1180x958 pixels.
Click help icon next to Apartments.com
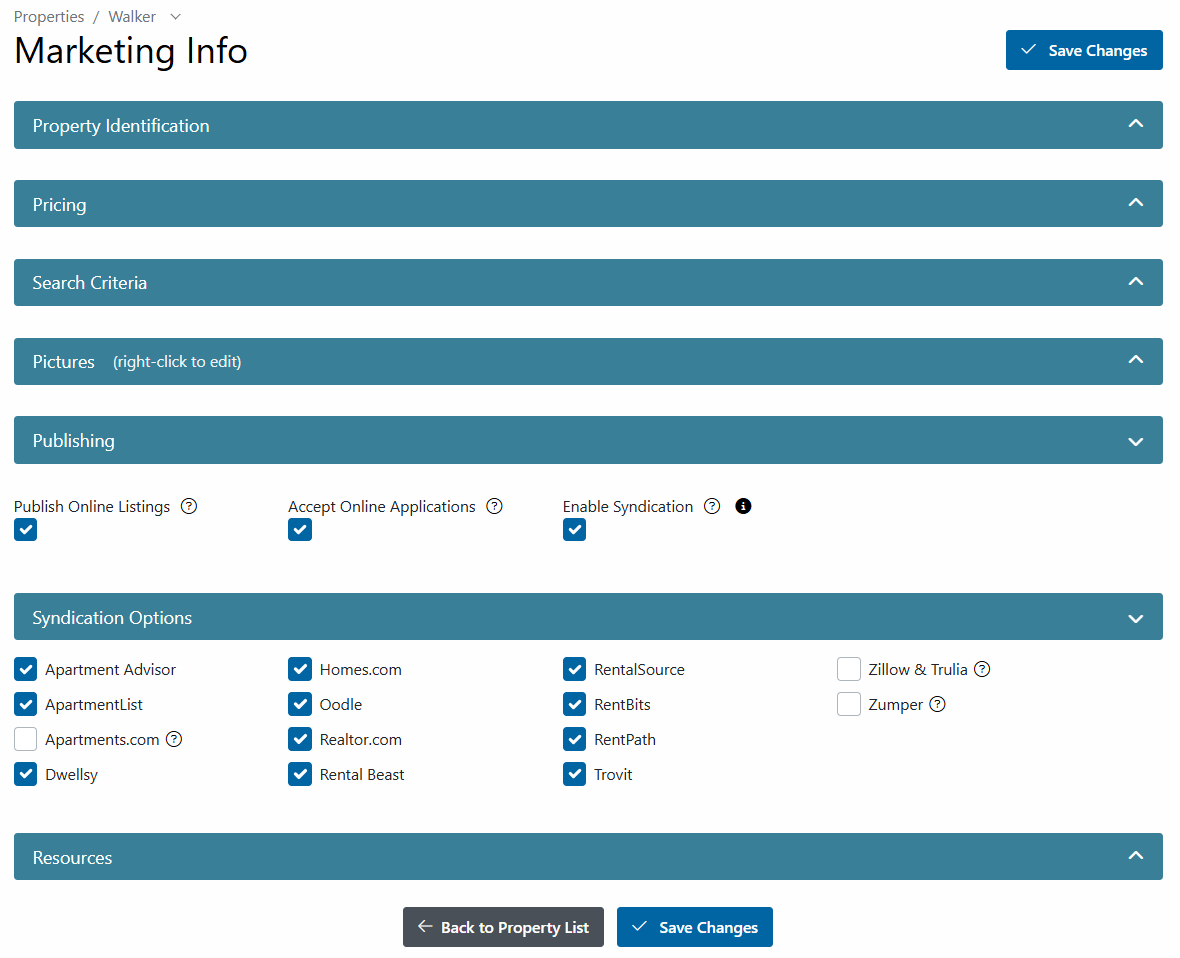pos(174,739)
